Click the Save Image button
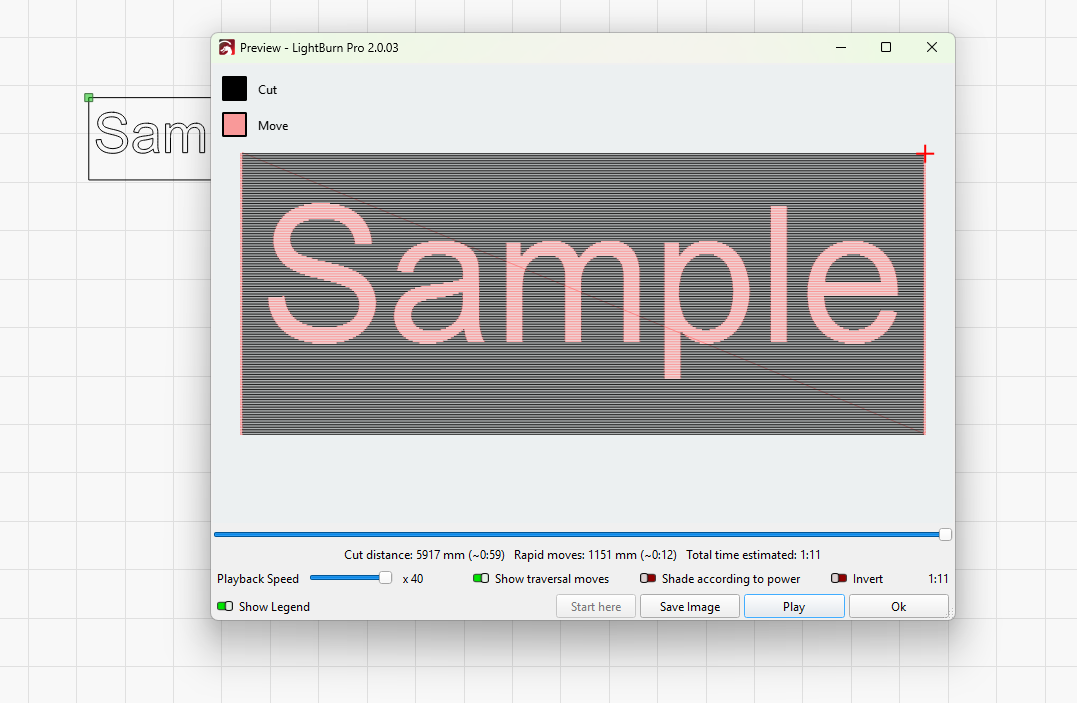This screenshot has width=1077, height=703. point(690,607)
